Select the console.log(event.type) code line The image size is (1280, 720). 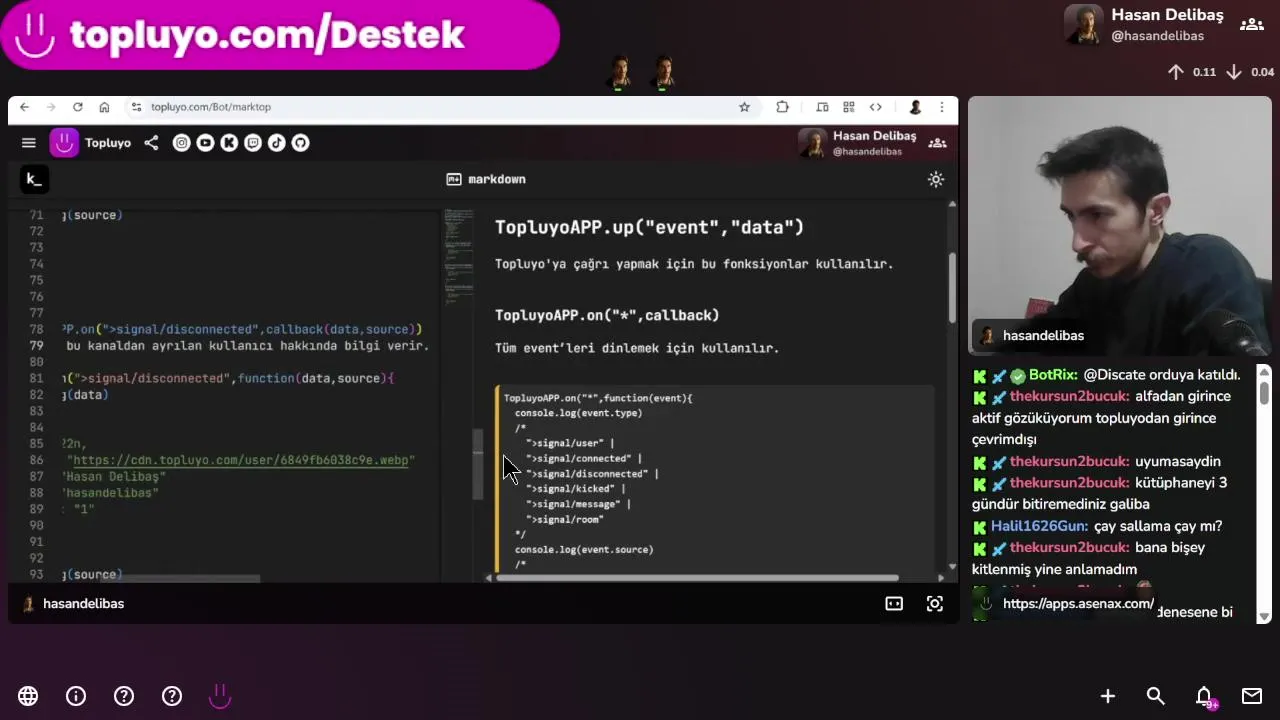(x=578, y=413)
